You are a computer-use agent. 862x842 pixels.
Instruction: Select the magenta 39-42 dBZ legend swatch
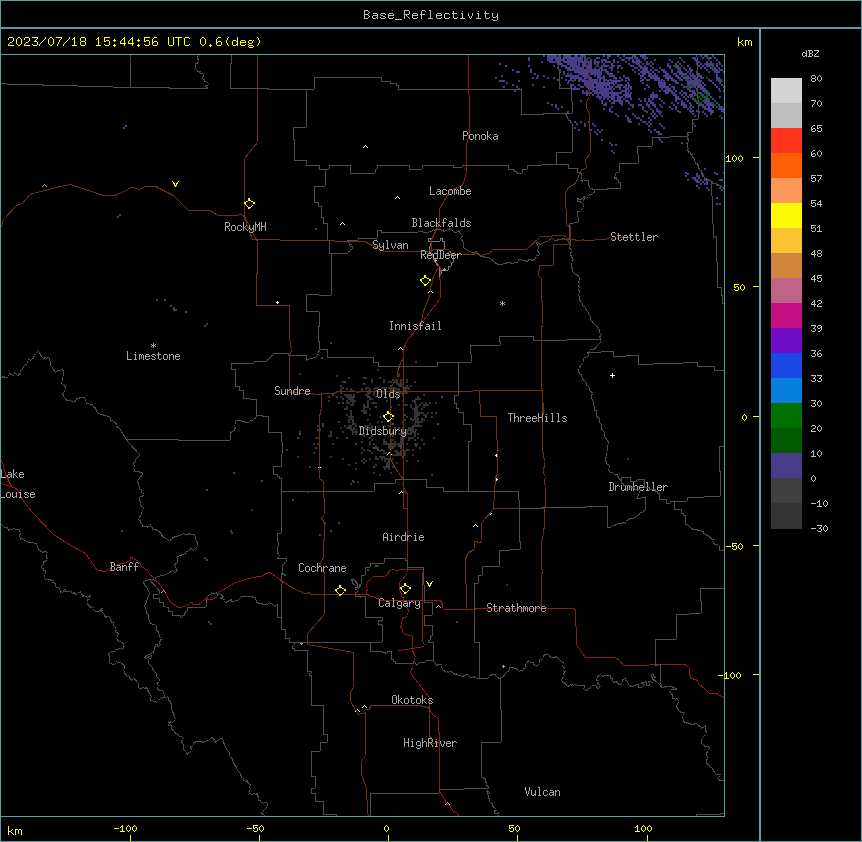point(786,315)
